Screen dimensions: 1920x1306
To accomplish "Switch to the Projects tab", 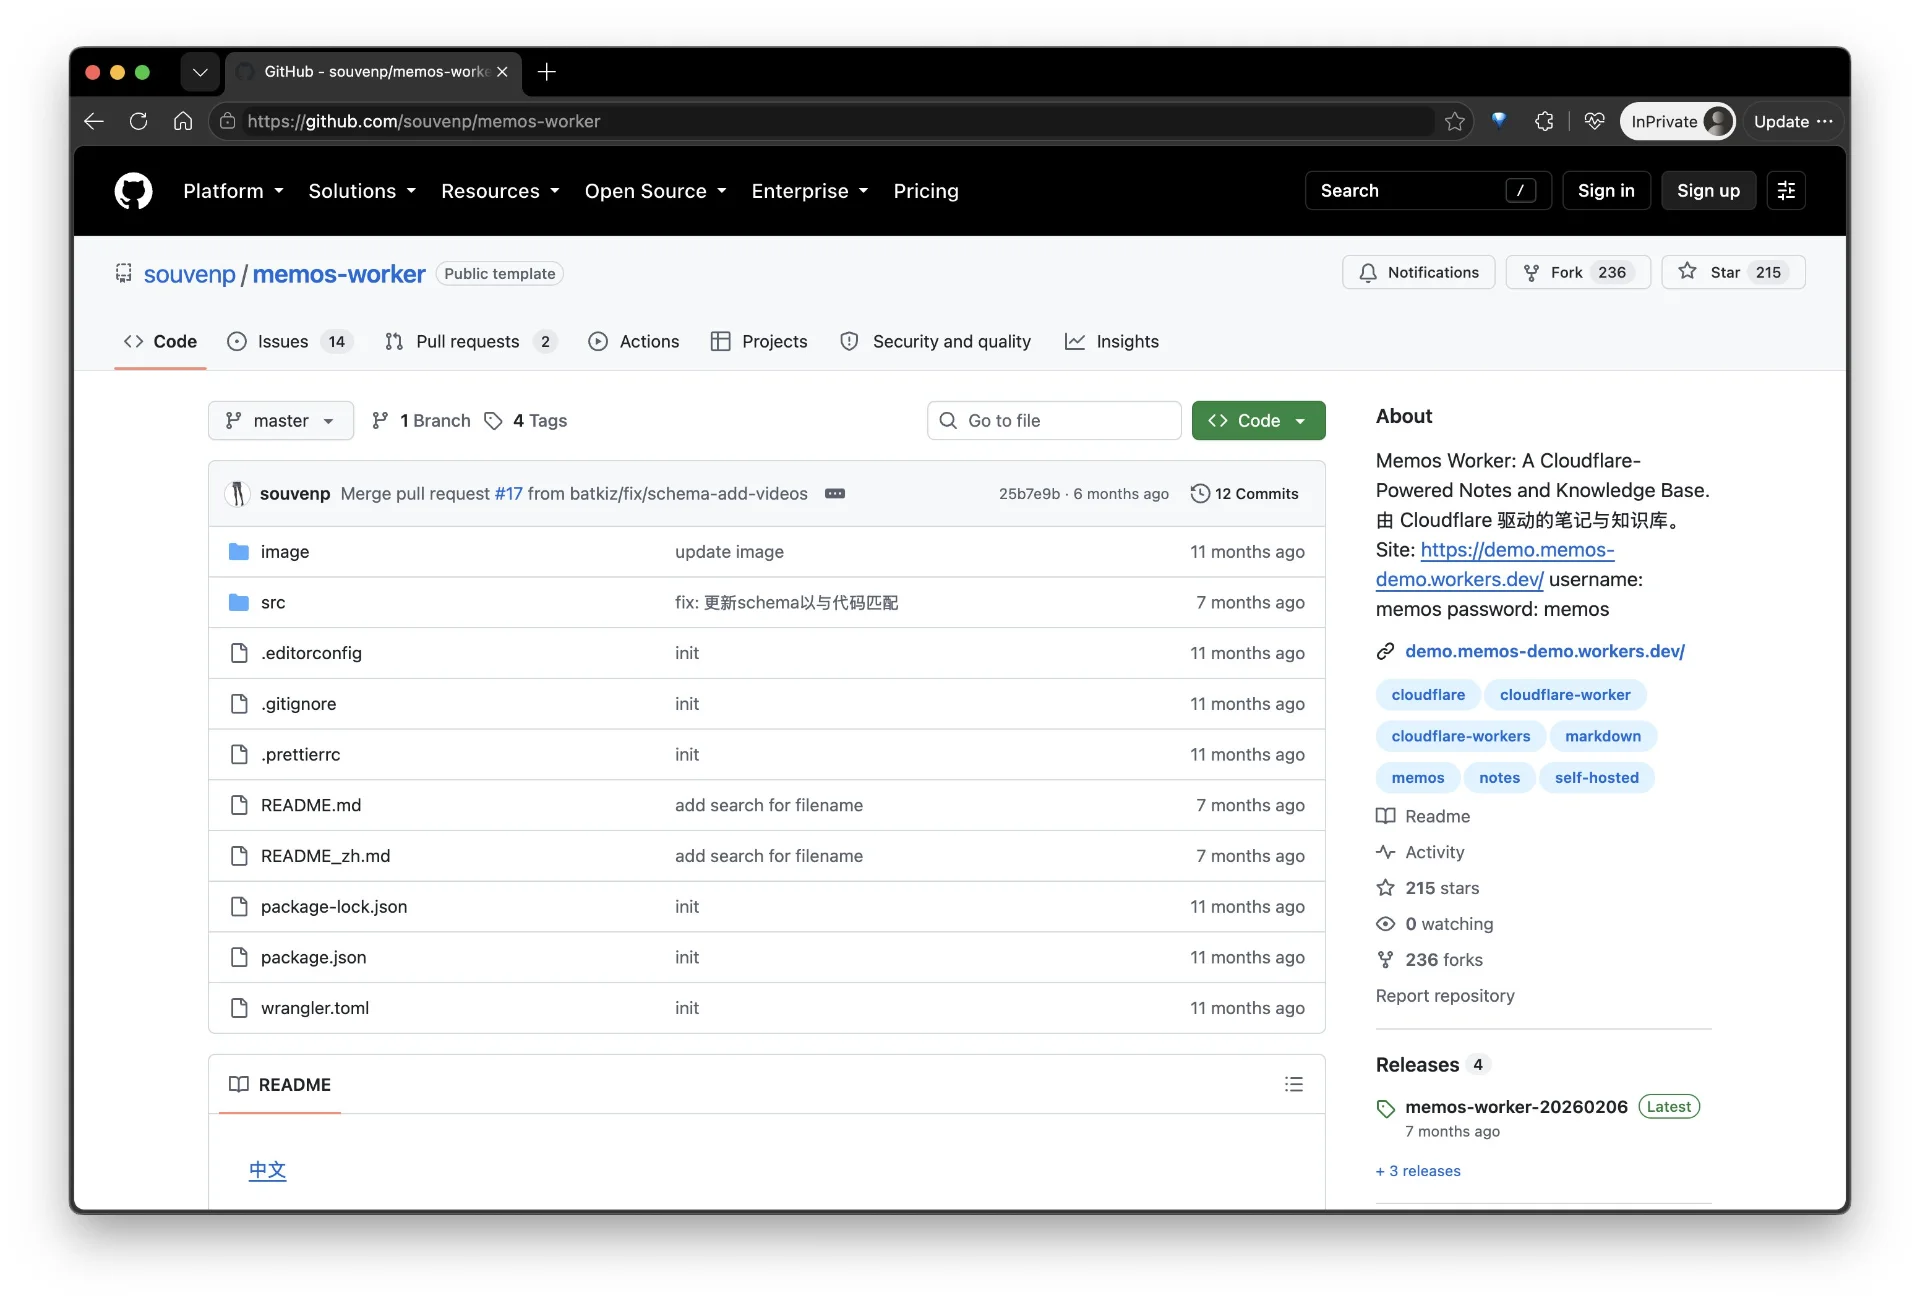I will (x=759, y=342).
